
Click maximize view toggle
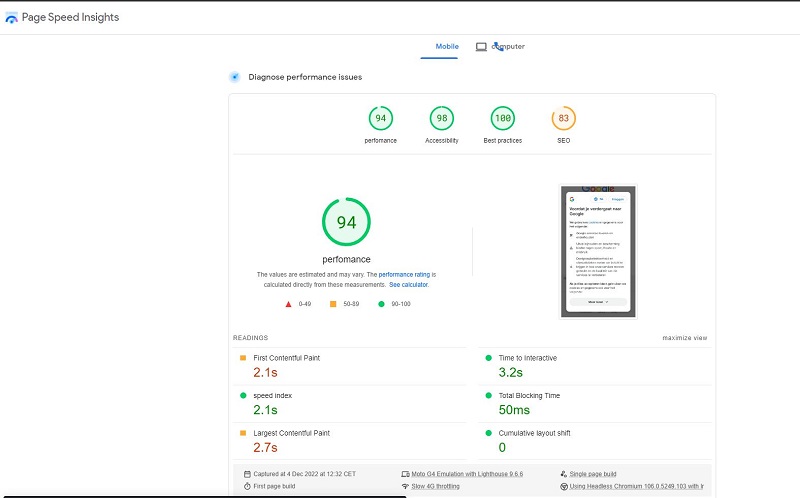[685, 338]
